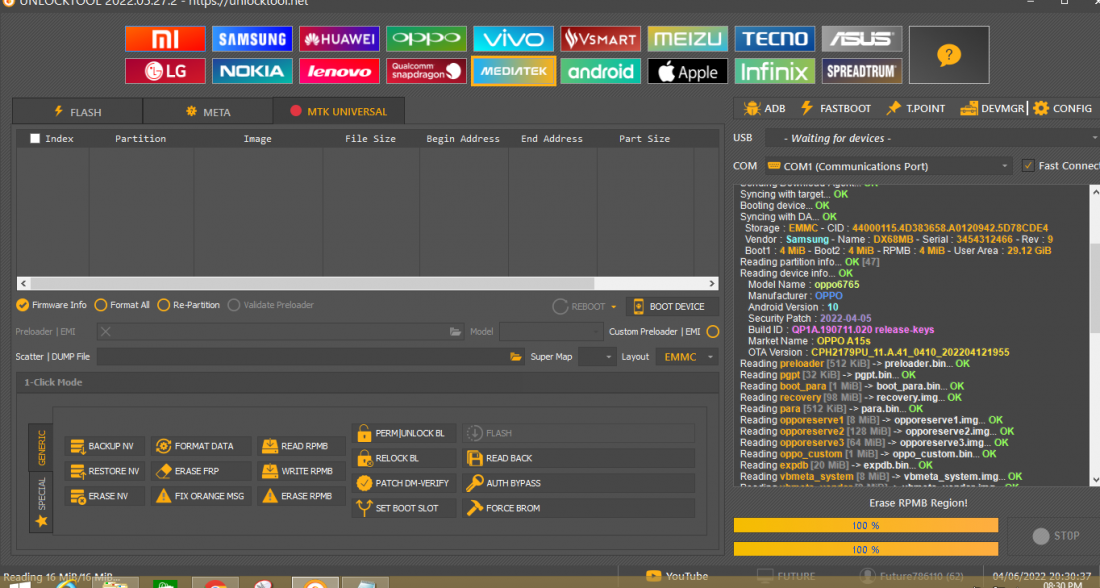Screen dimensions: 1100x588
Task: Pick the Meizu brand tile
Action: coord(688,39)
